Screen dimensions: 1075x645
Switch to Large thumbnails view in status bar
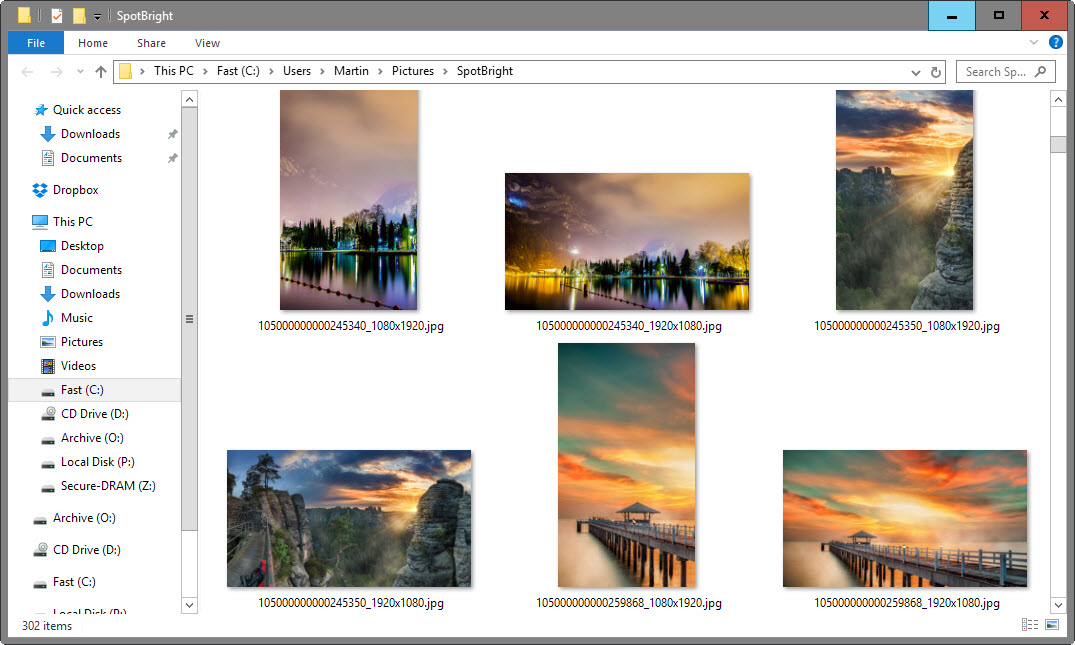pyautogui.click(x=1052, y=624)
